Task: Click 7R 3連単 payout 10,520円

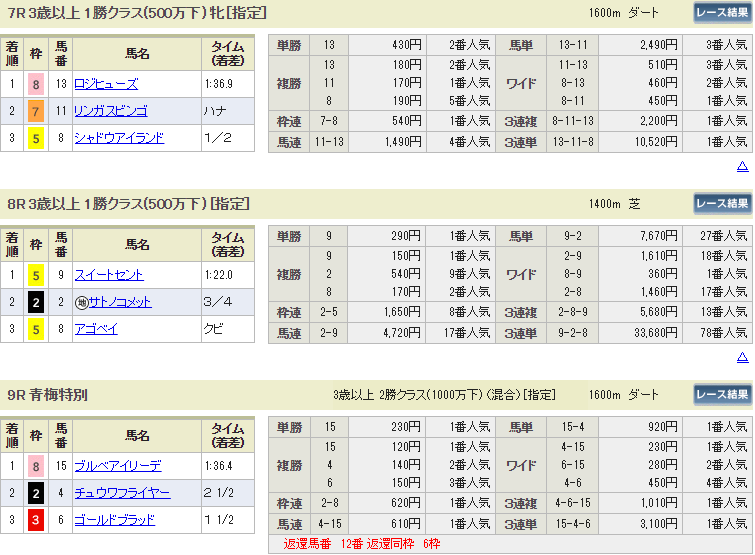Action: (656, 142)
